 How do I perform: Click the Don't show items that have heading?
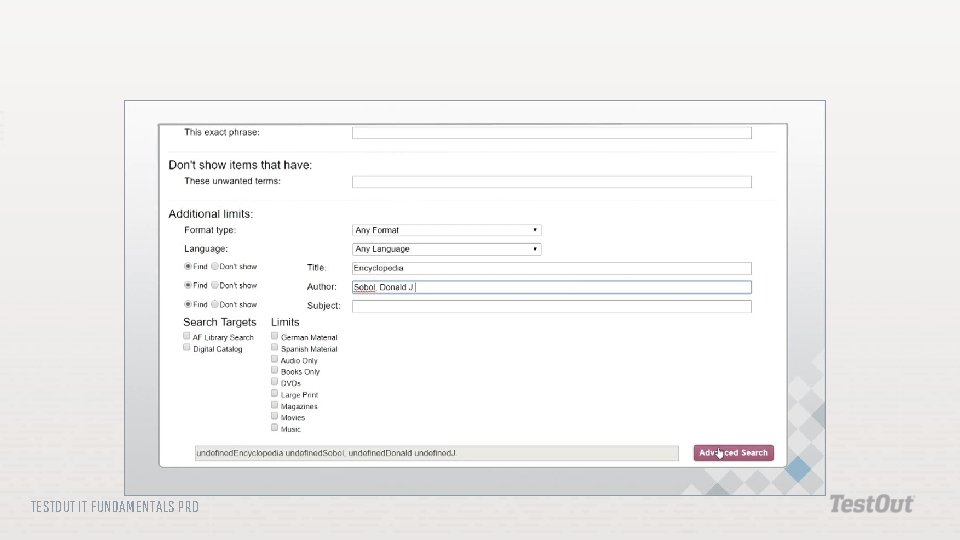tap(240, 165)
